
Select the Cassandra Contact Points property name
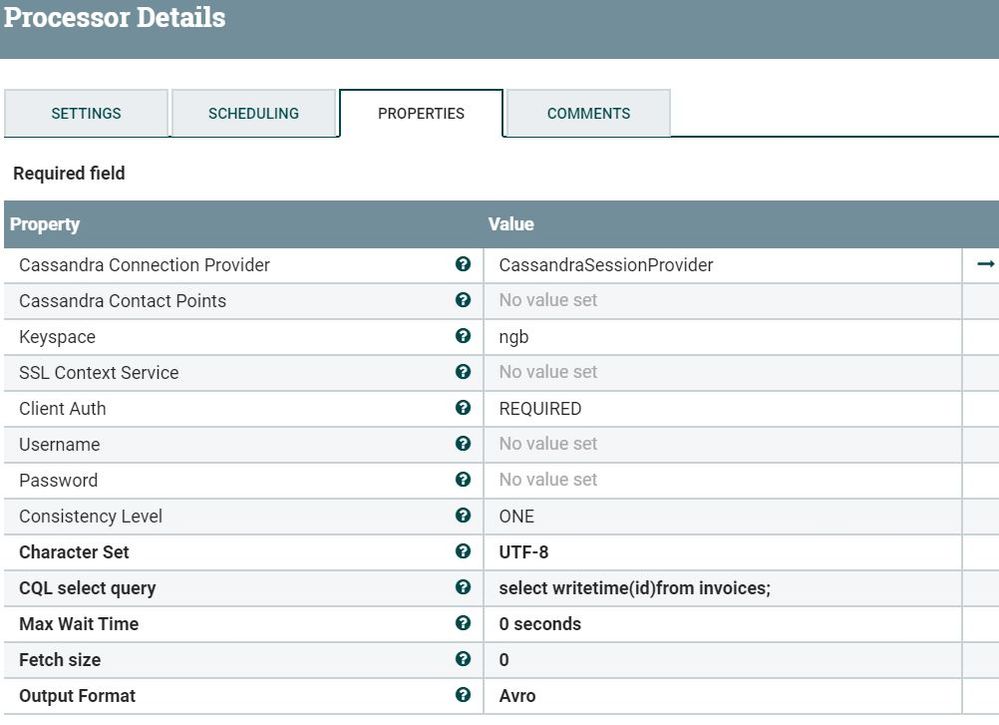click(122, 301)
